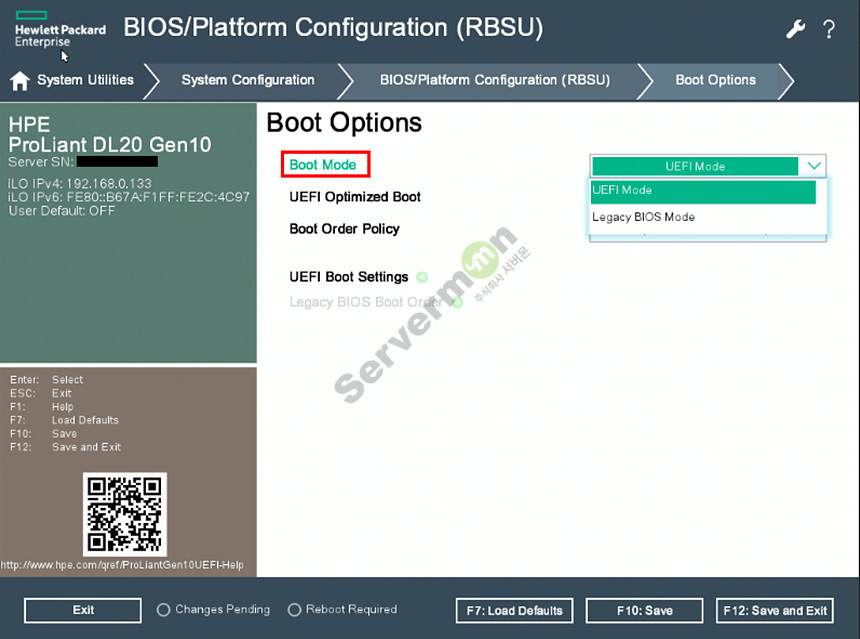Click the home icon beside System Utilities
Screen dimensions: 860x639
[20, 81]
